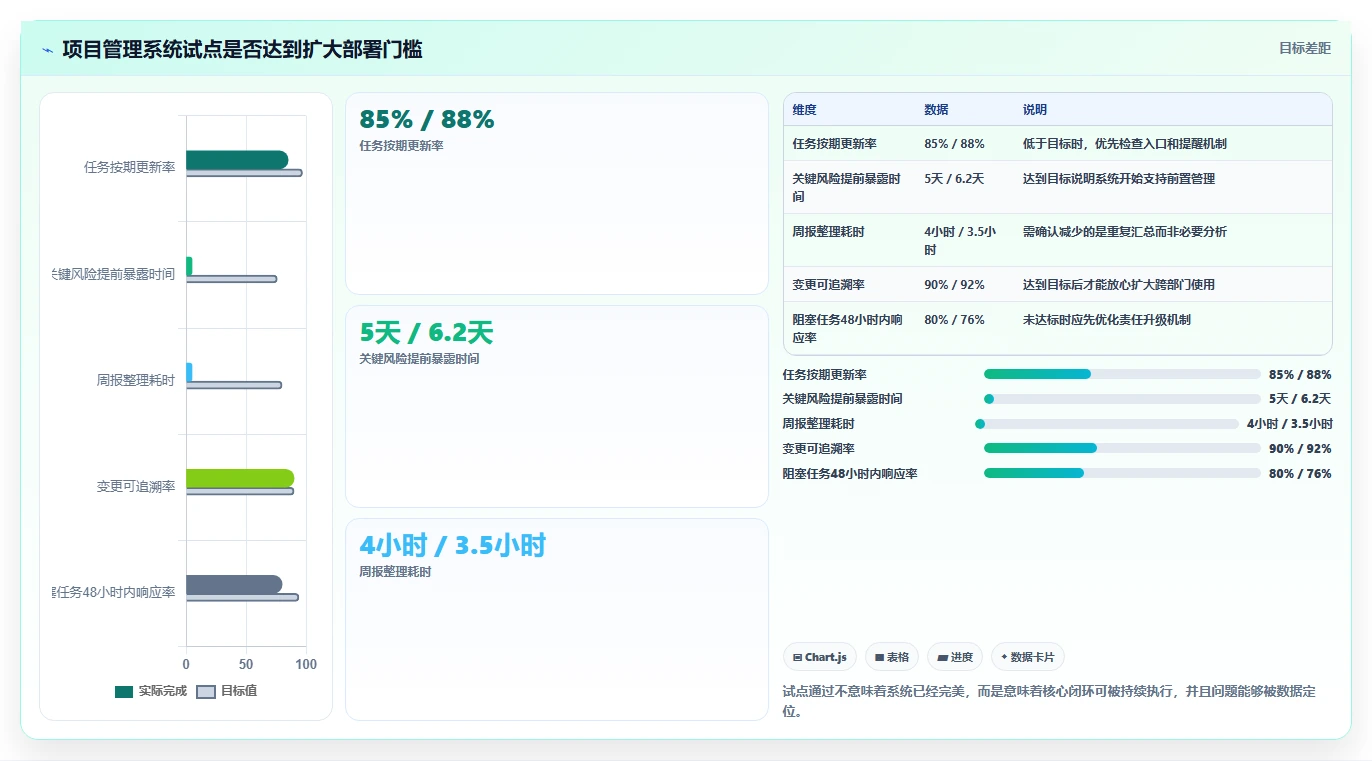This screenshot has width=1372, height=761.
Task: Select the 周报整理耗时 table row cell
Action: (x=849, y=240)
